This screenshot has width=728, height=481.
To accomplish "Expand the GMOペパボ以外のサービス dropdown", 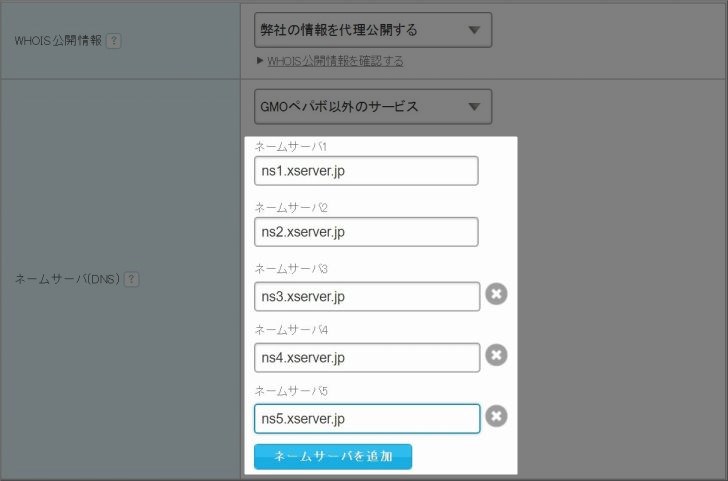I will 373,106.
